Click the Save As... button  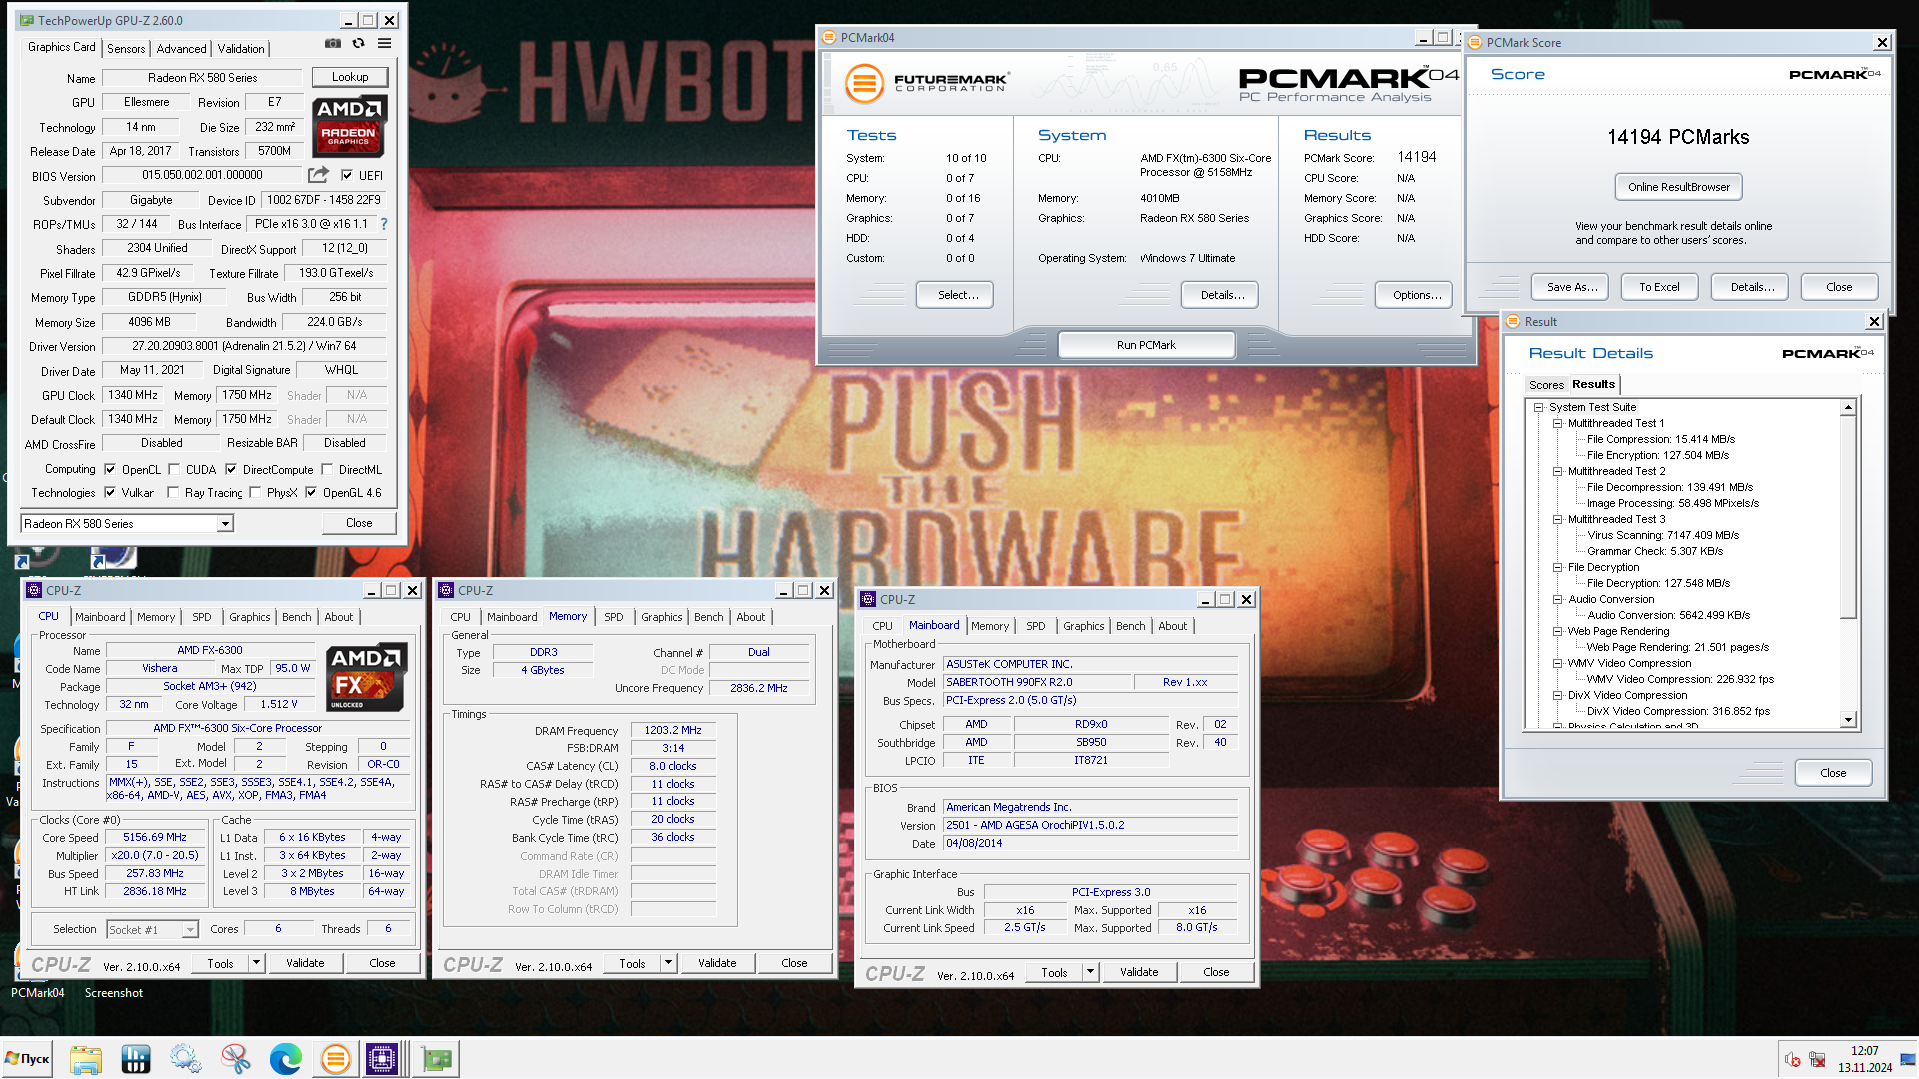point(1570,287)
